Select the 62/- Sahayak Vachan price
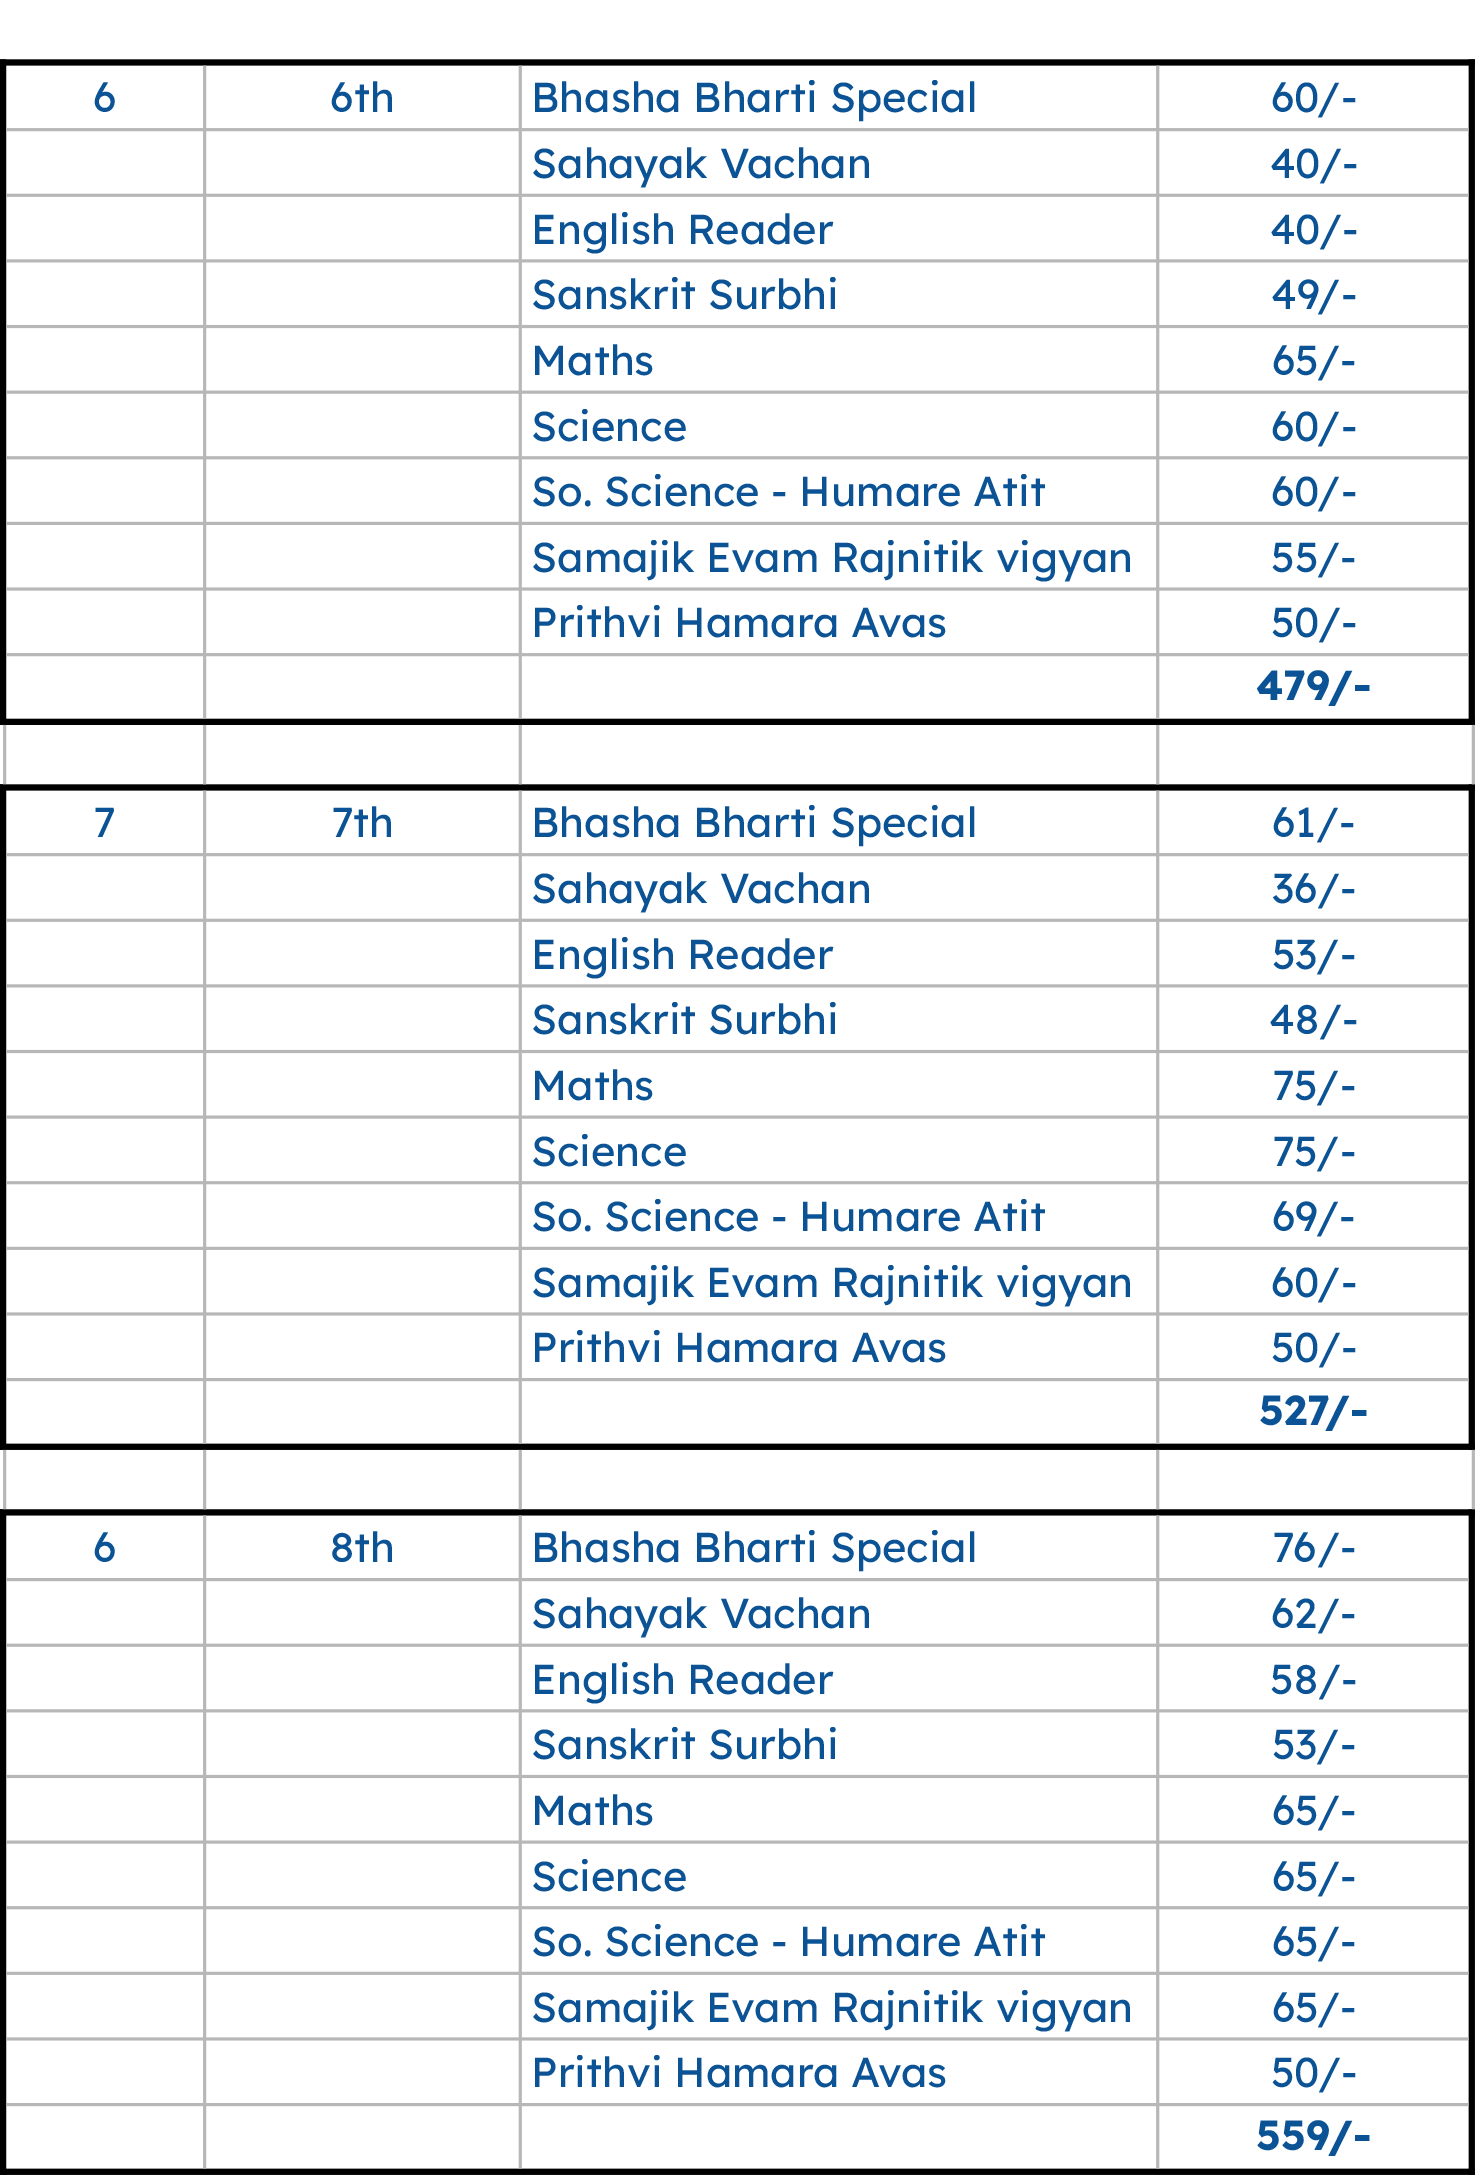 pos(1313,1614)
